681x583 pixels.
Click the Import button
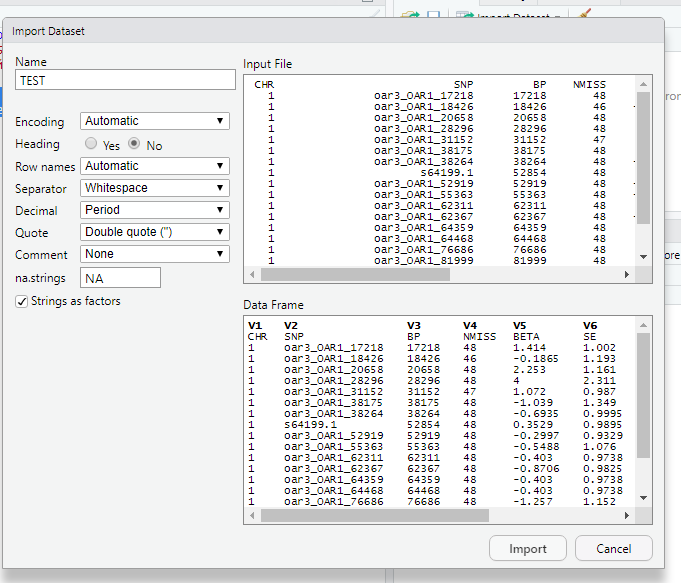click(x=528, y=549)
